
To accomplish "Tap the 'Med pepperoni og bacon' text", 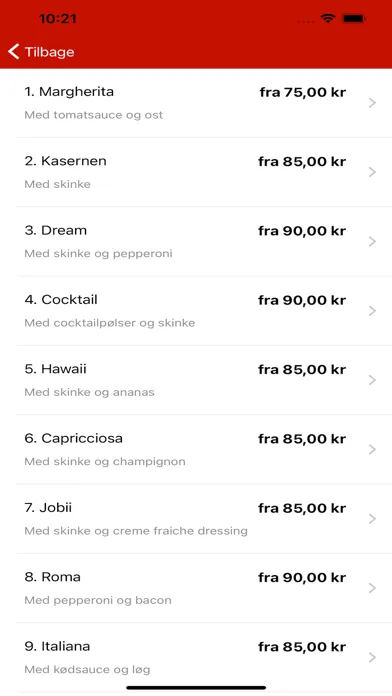I will click(98, 600).
